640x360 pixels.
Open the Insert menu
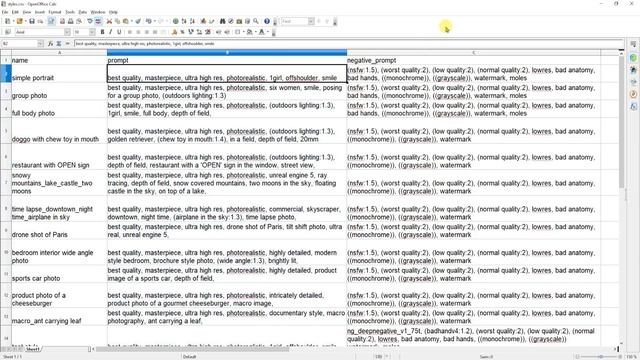point(40,12)
